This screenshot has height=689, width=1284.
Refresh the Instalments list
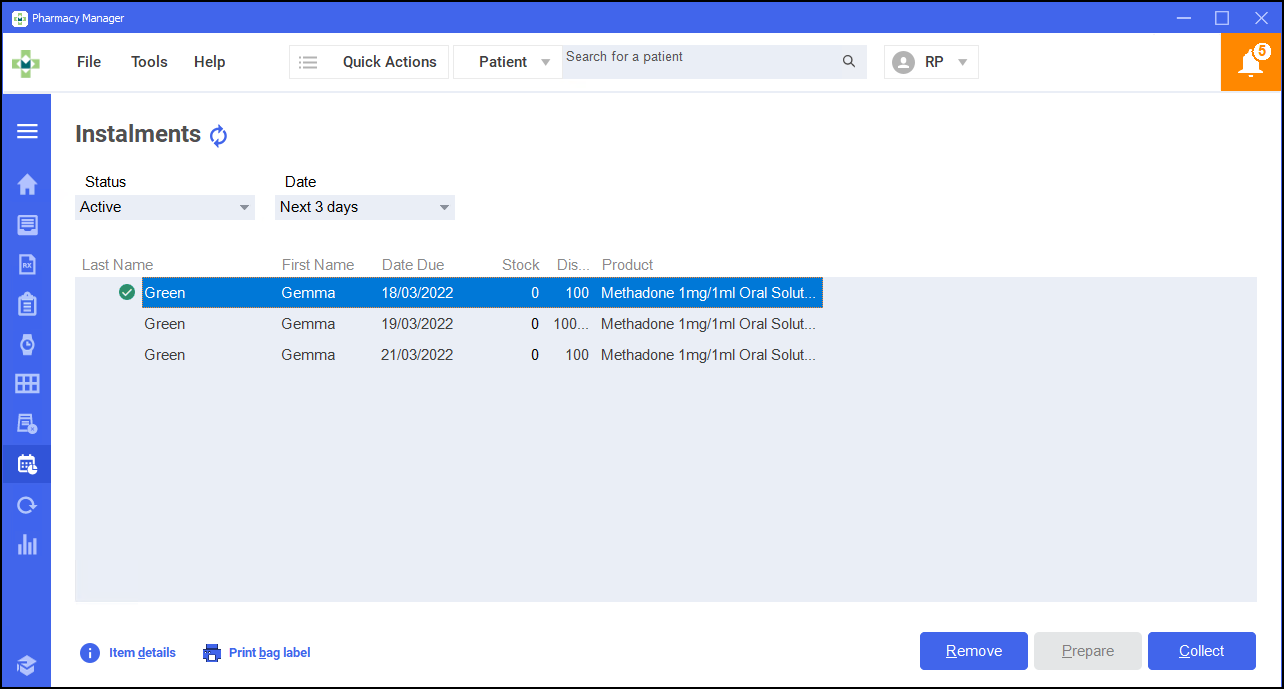[x=219, y=136]
